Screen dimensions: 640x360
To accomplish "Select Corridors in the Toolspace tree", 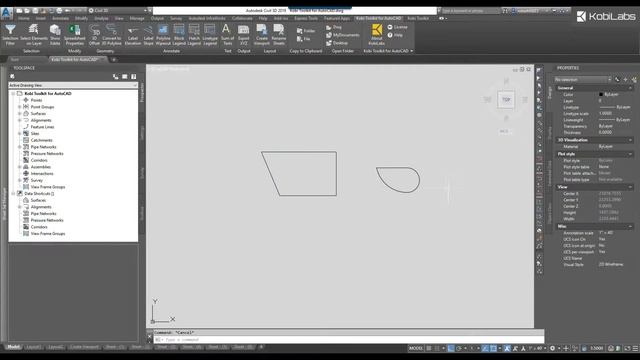I will coord(39,160).
